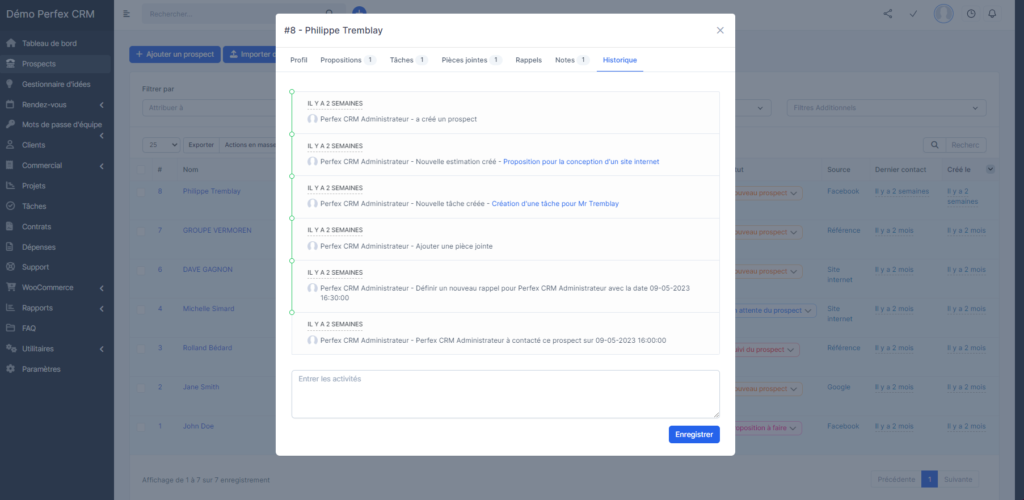Open Tableau de bord via its home icon
The image size is (1024, 500).
coord(10,43)
